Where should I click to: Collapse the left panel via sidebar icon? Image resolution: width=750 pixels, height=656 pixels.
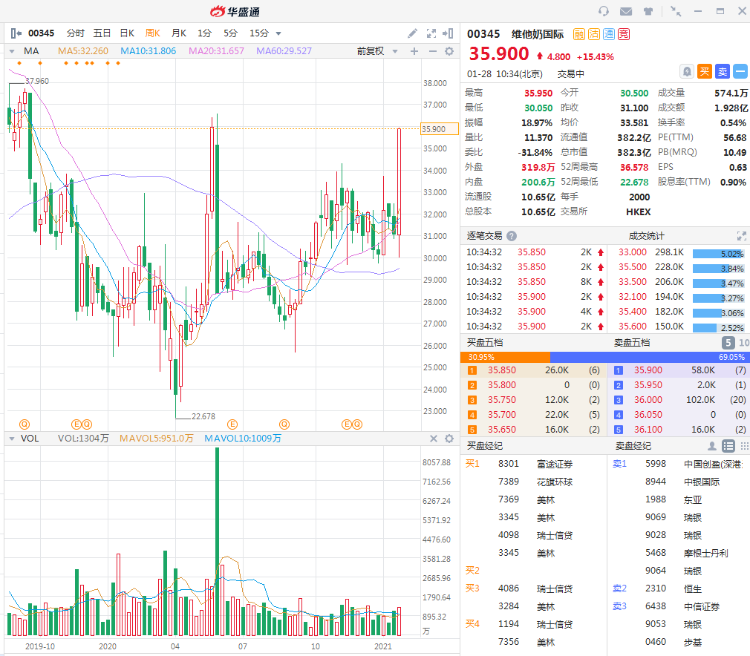pyautogui.click(x=16, y=33)
